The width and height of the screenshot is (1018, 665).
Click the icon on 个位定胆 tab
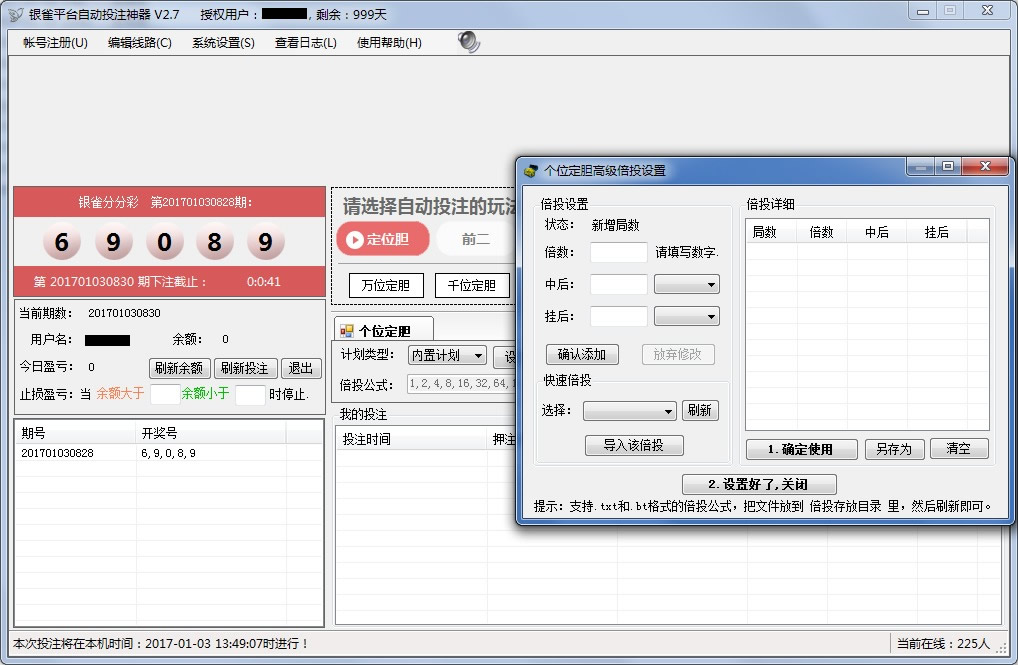347,330
